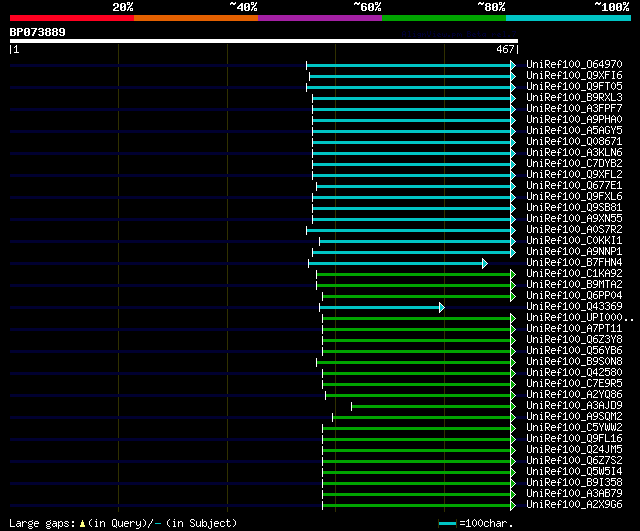640x531 pixels.
Task: Click the UniRef100_A9NNP1 label
Action: coord(574,252)
